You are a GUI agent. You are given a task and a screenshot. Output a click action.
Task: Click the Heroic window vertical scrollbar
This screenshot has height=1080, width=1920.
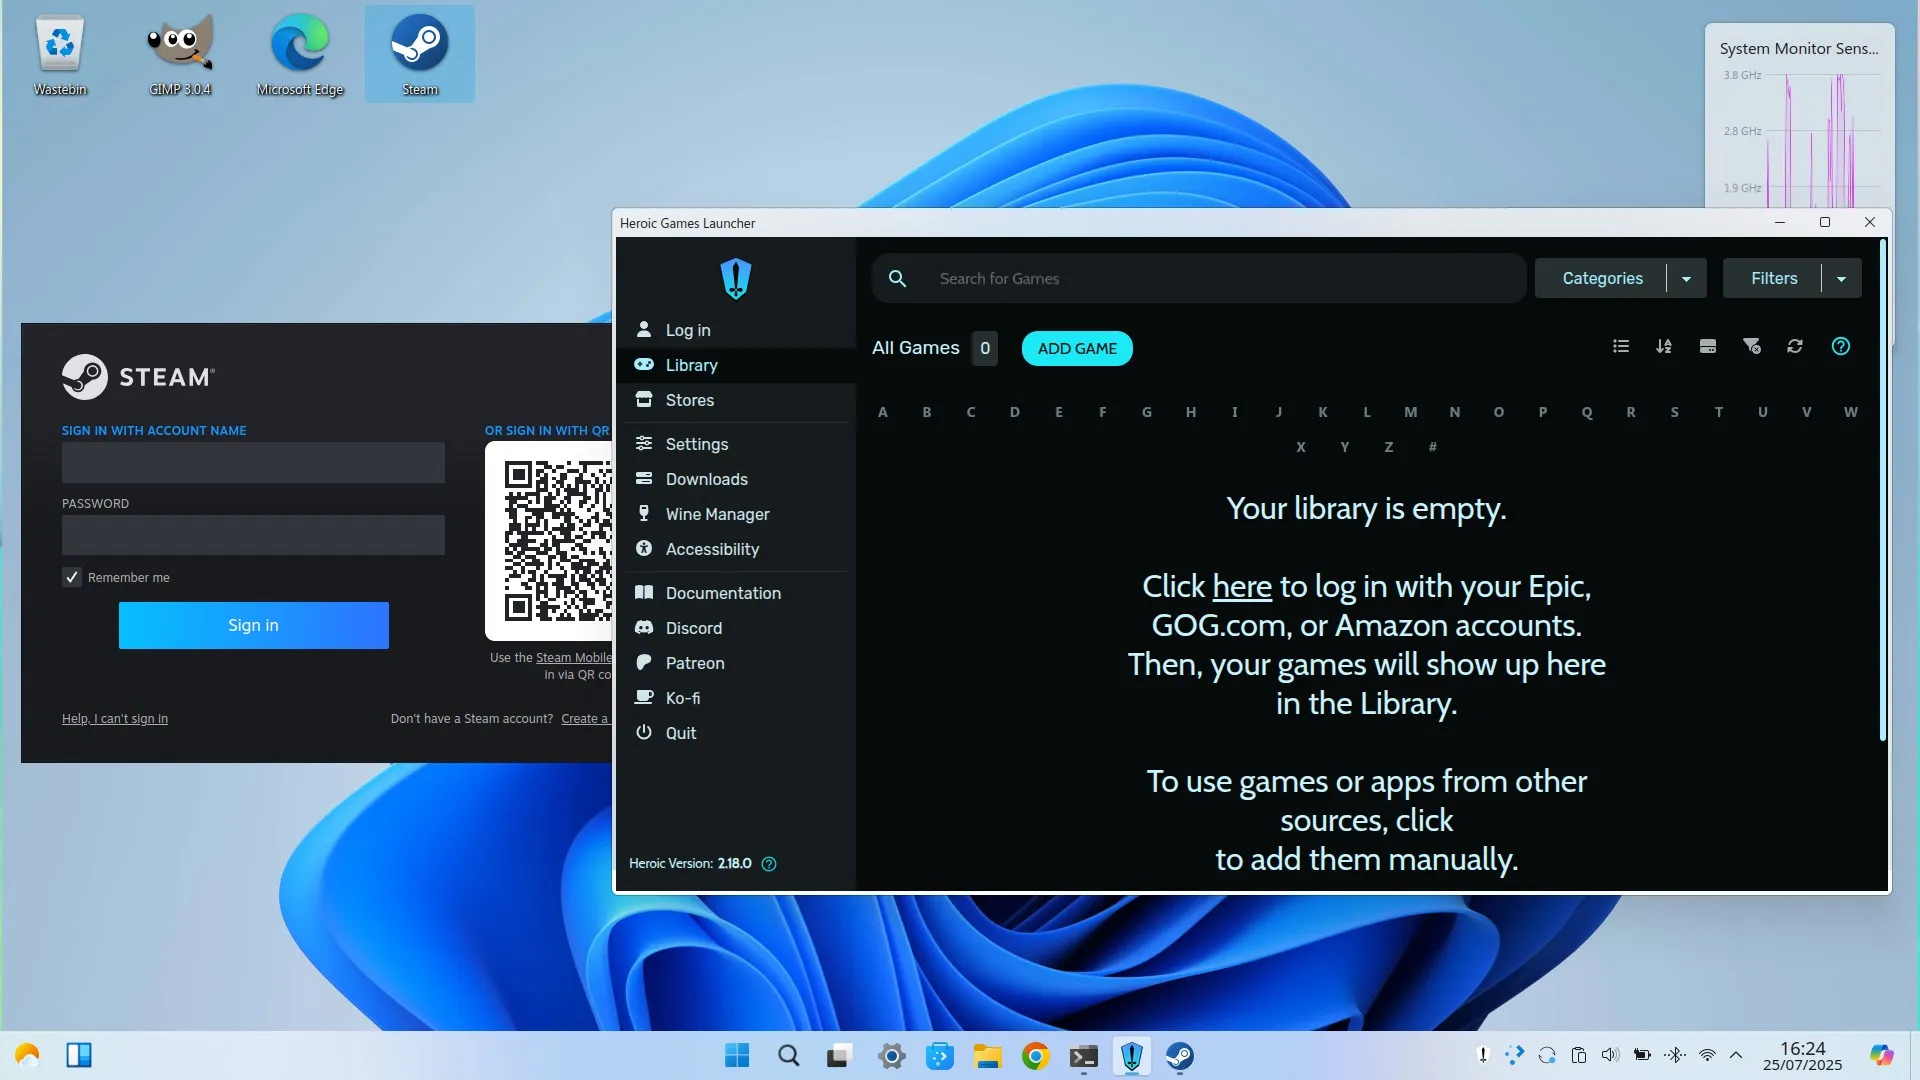1883,490
